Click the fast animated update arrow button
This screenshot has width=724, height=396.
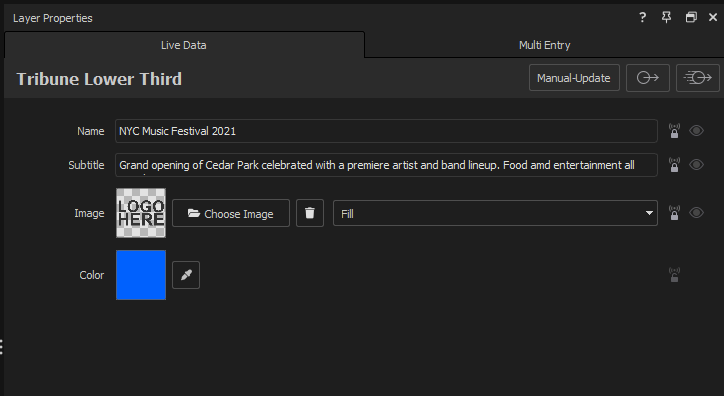pos(697,78)
